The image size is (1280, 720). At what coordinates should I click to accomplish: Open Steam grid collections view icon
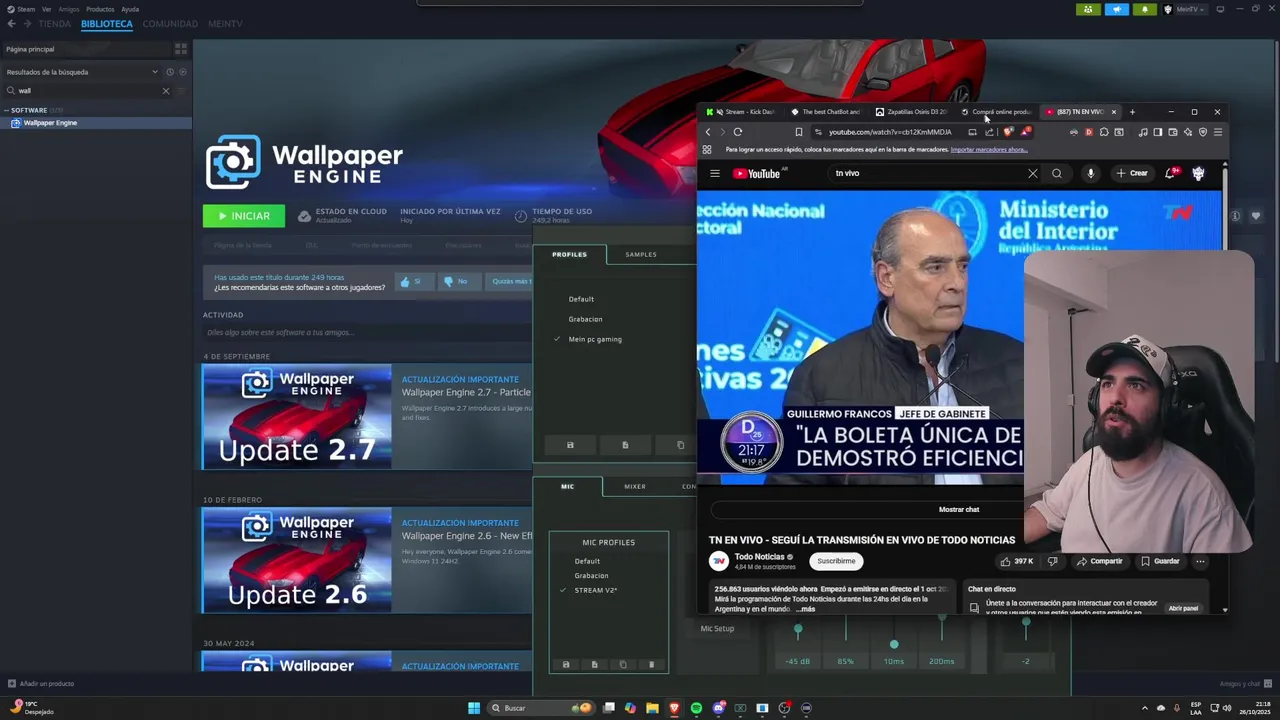click(x=181, y=48)
